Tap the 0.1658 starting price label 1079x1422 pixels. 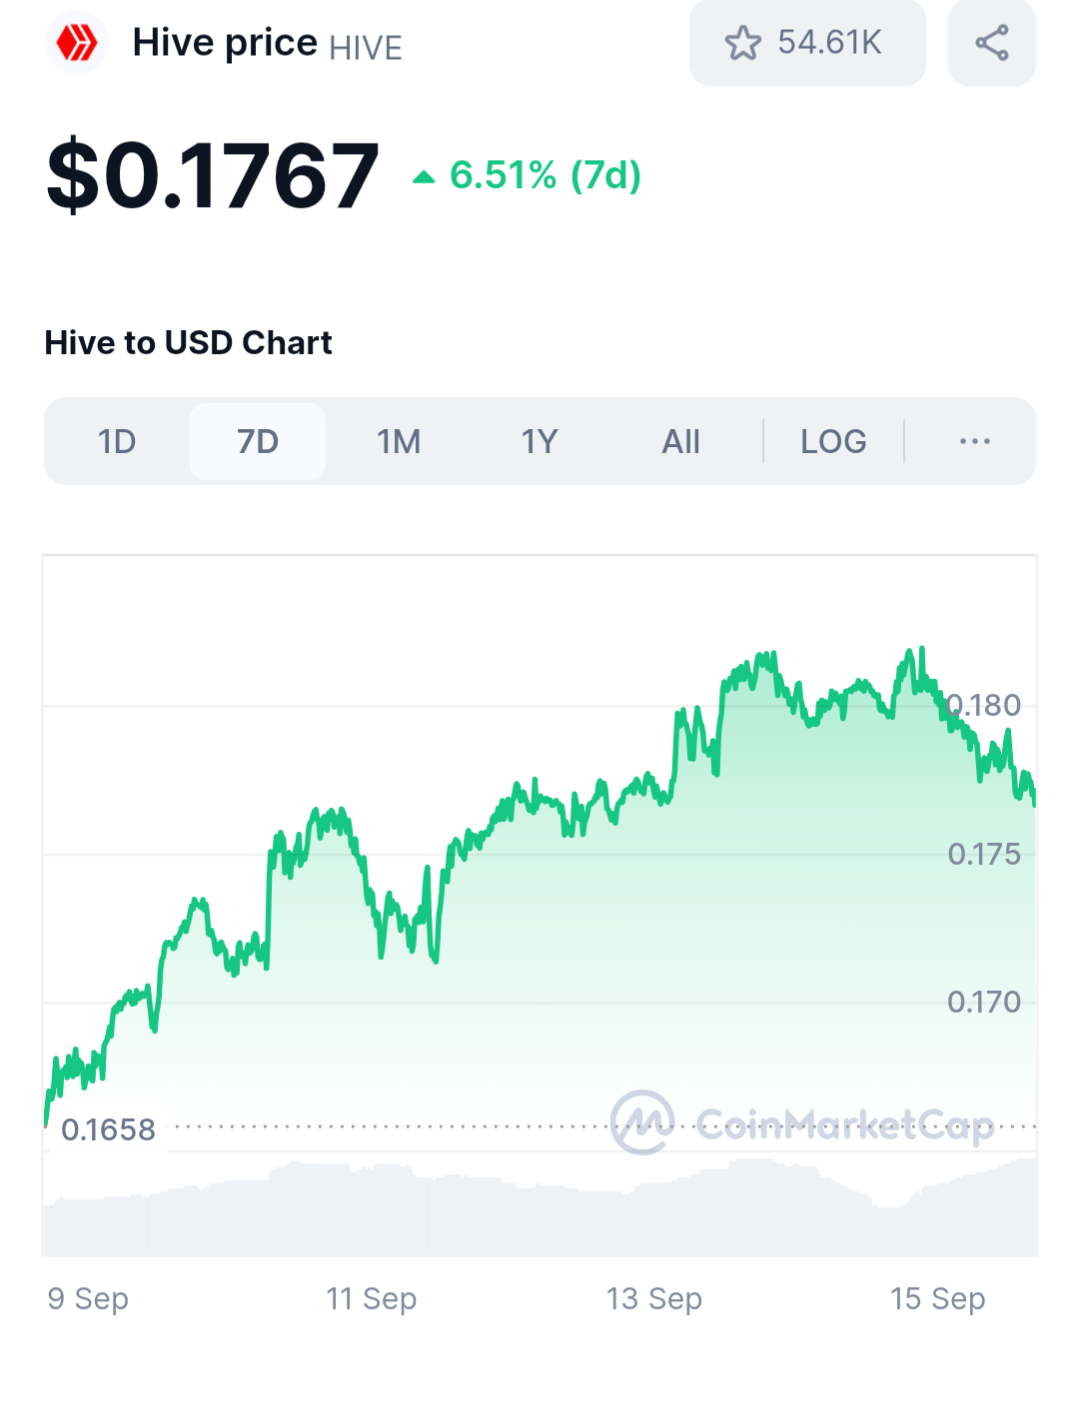click(x=108, y=1130)
